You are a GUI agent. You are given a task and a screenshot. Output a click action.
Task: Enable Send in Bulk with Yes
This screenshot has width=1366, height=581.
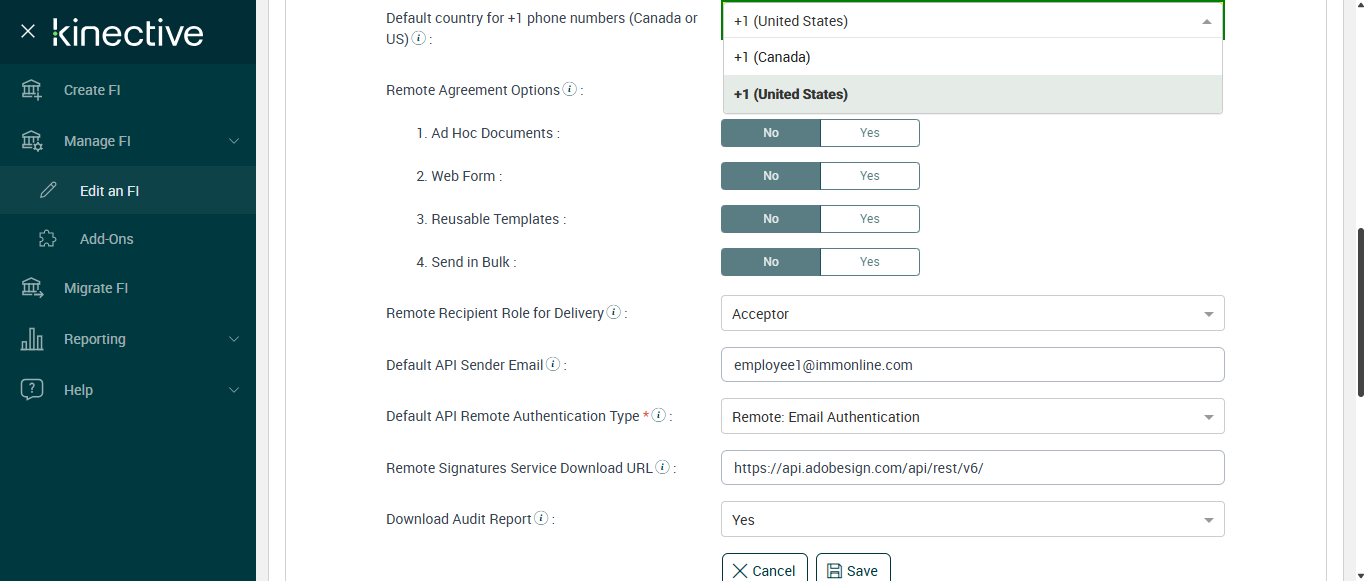click(x=869, y=262)
